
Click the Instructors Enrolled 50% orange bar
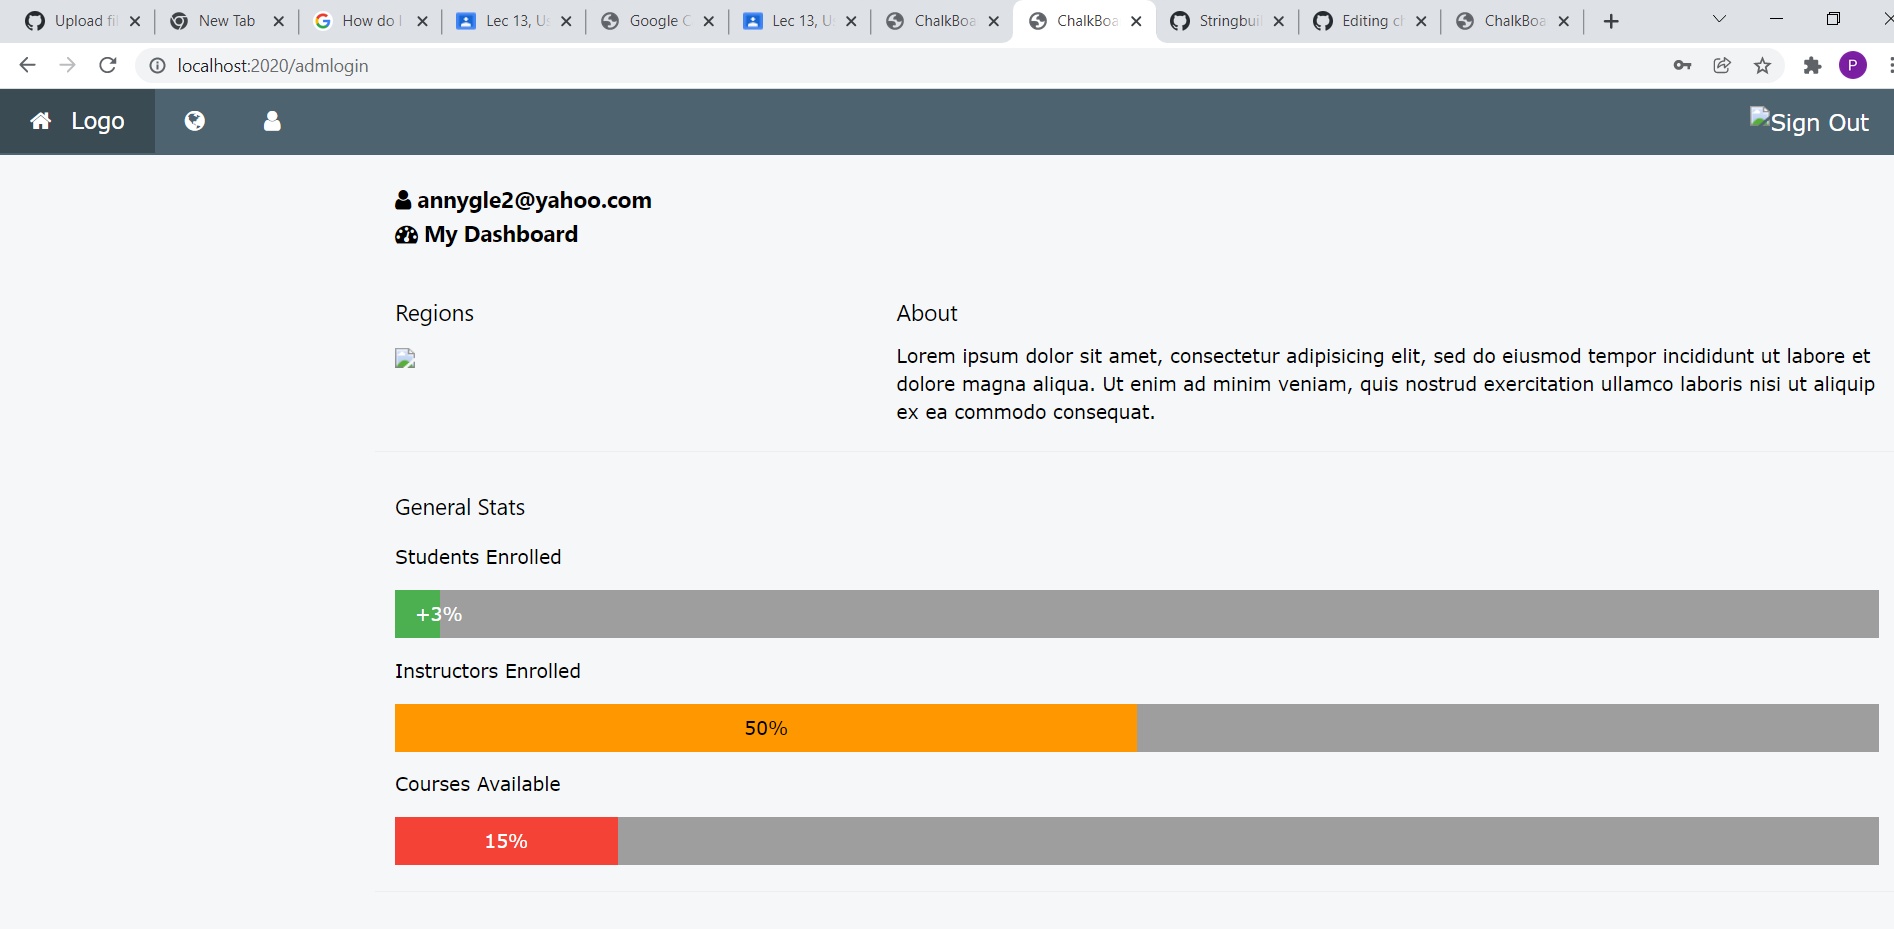[x=766, y=728]
